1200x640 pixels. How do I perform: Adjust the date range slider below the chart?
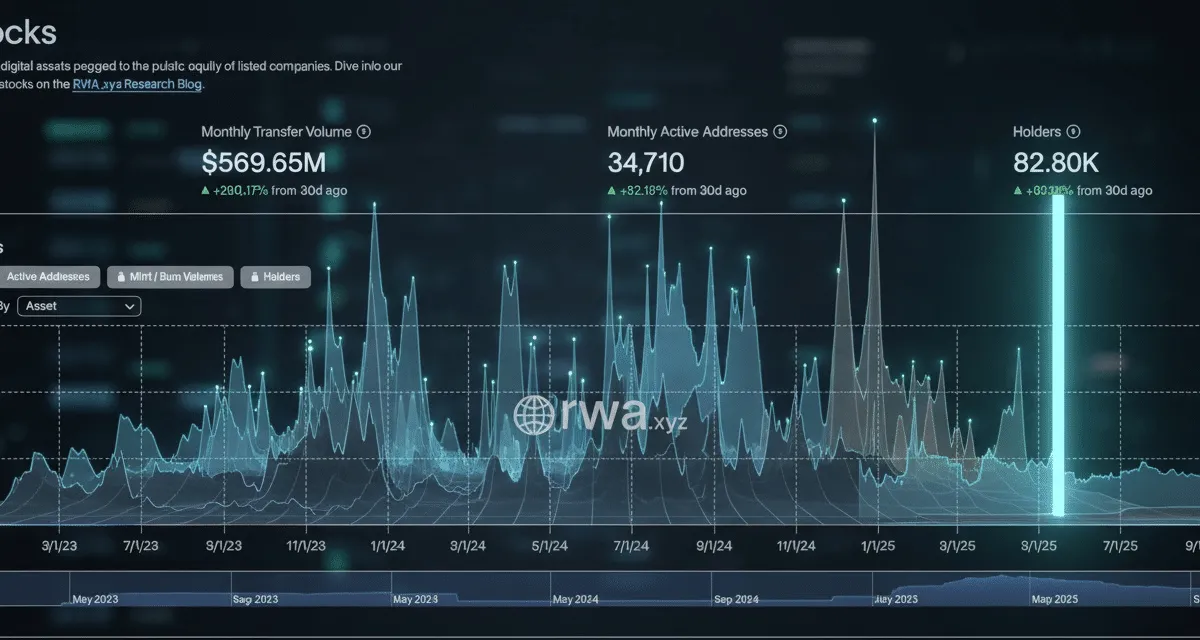click(600, 588)
